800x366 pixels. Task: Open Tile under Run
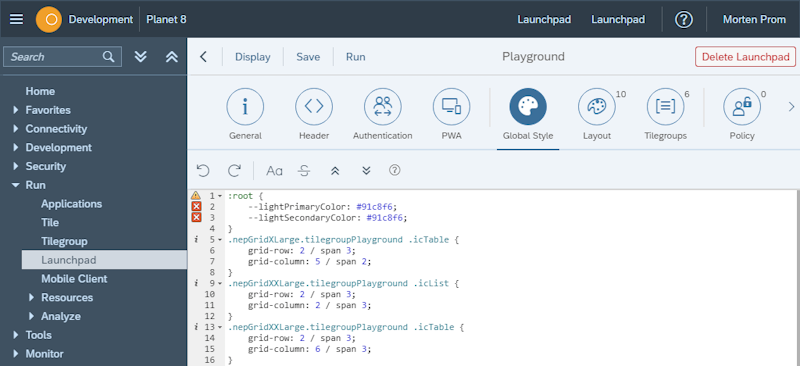[x=50, y=223]
